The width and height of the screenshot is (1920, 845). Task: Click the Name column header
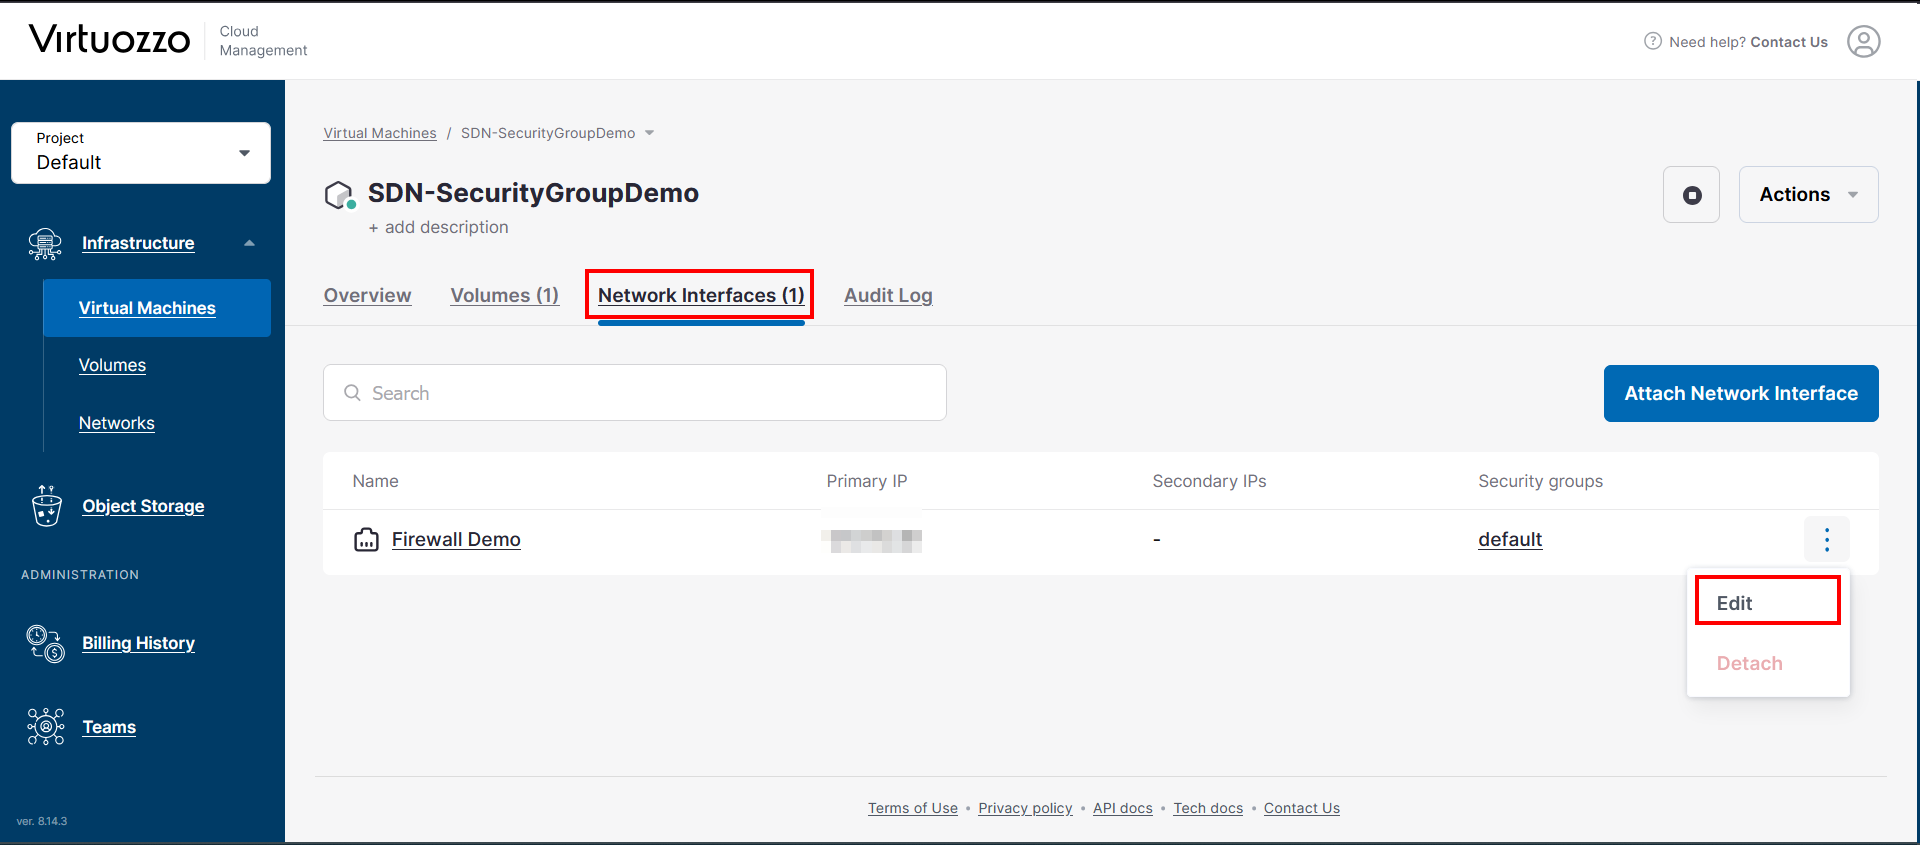tap(376, 481)
